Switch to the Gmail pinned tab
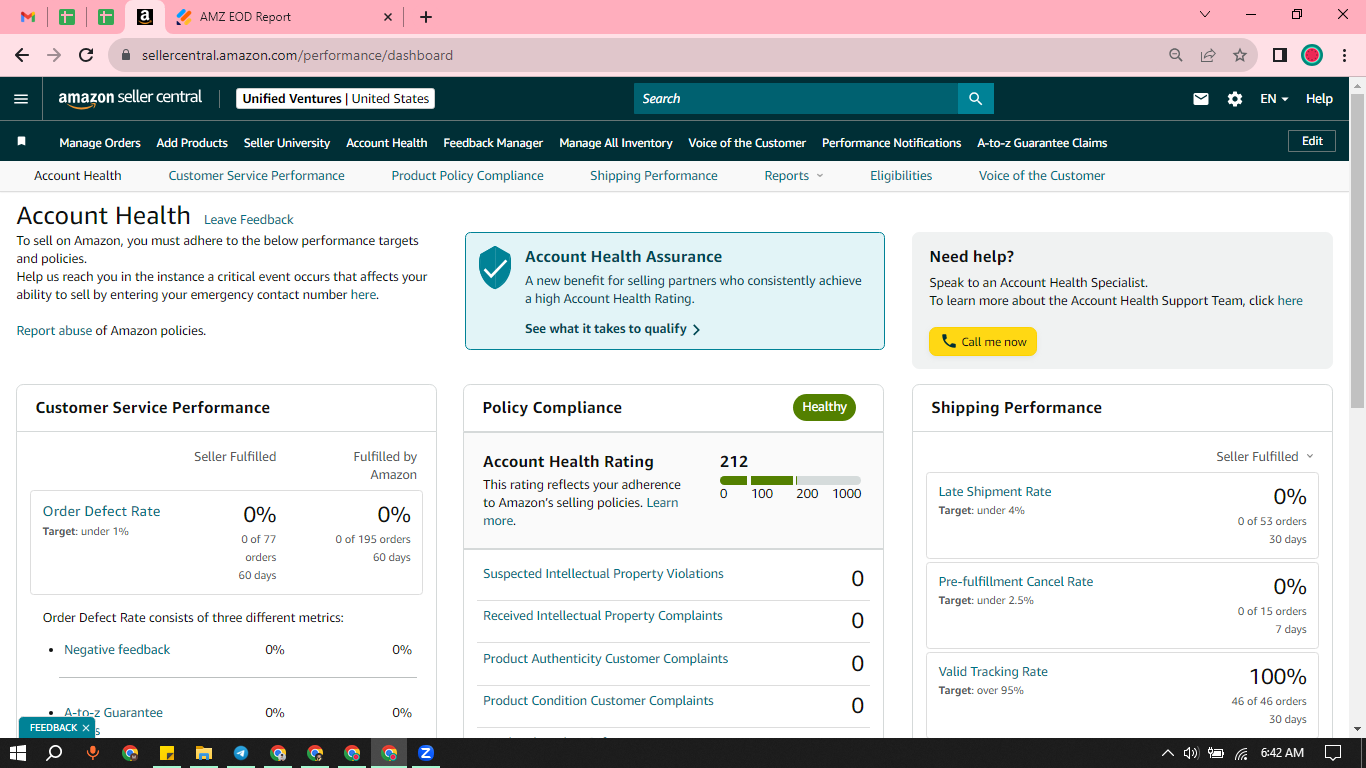This screenshot has height=768, width=1366. 28,17
